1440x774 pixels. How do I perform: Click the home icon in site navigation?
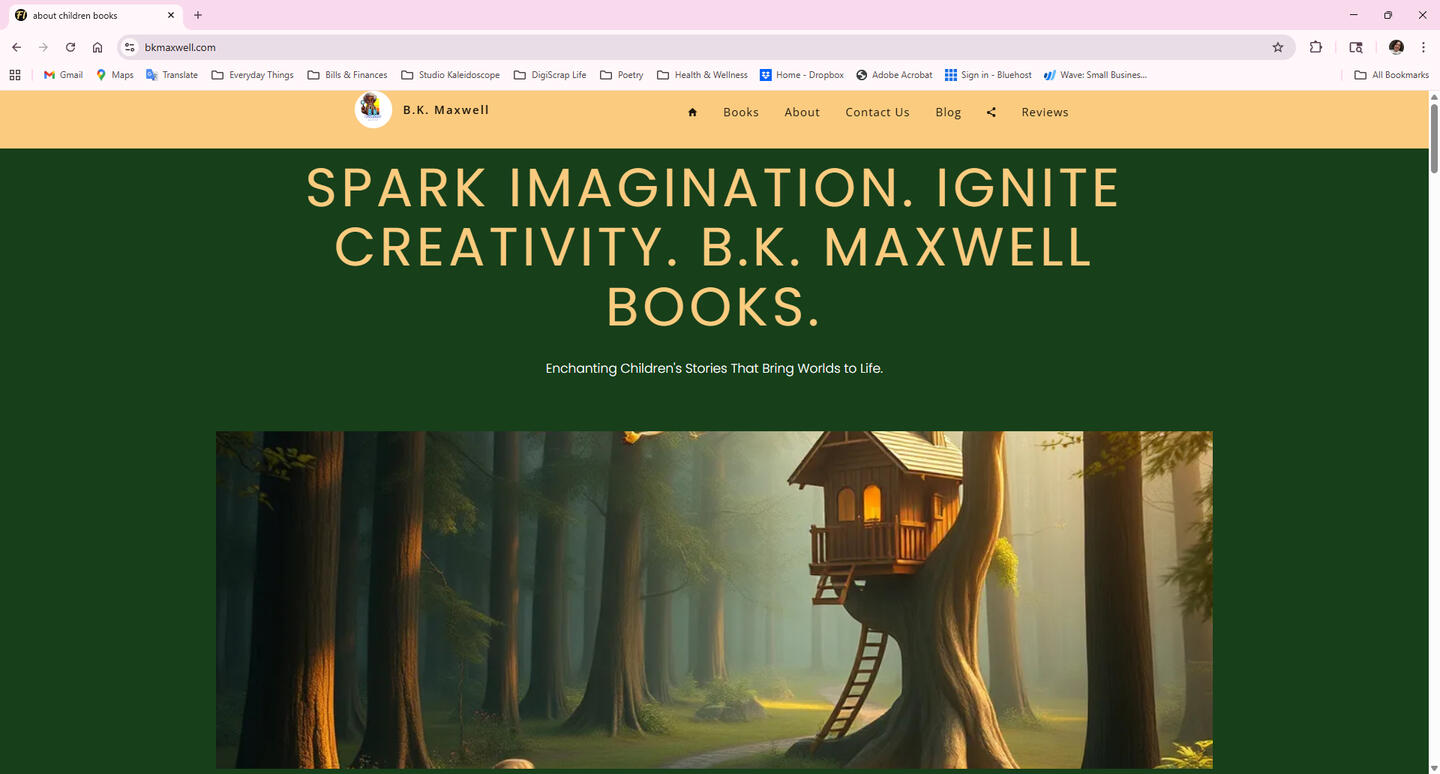(x=692, y=113)
